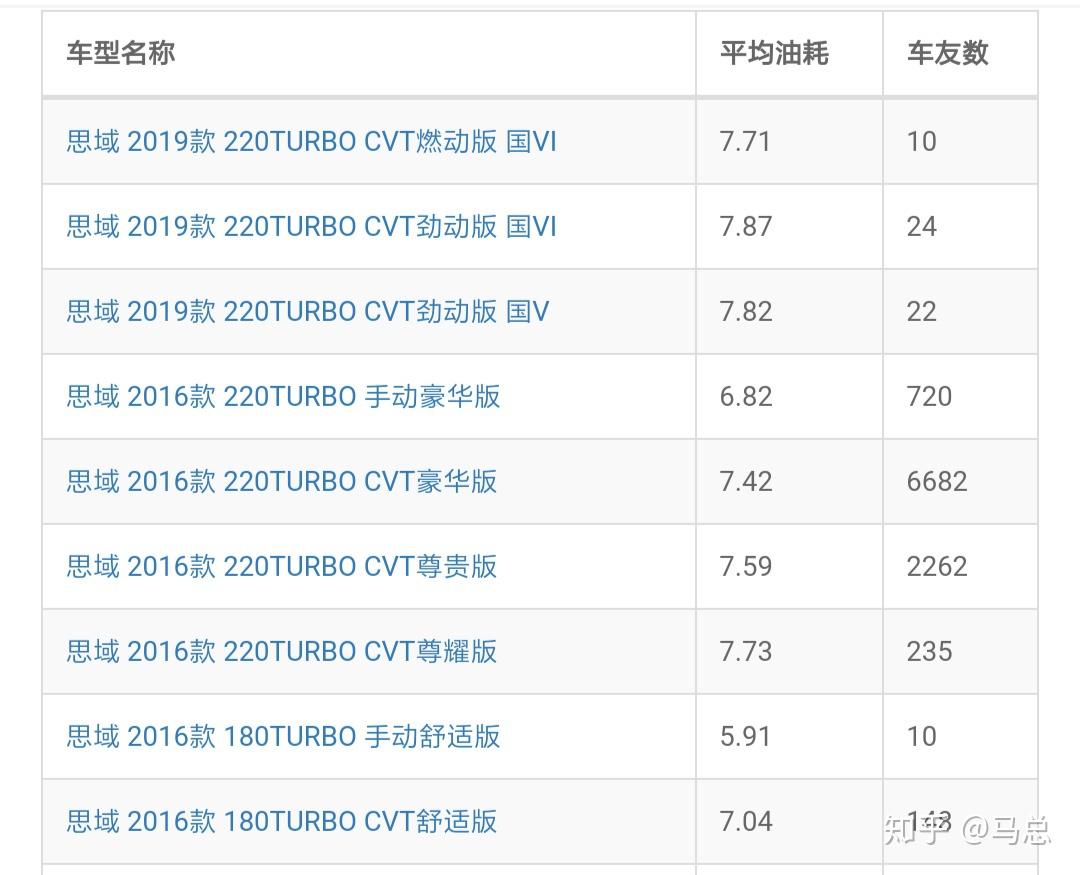This screenshot has height=875, width=1080.
Task: Click owner count 24
Action: click(922, 227)
